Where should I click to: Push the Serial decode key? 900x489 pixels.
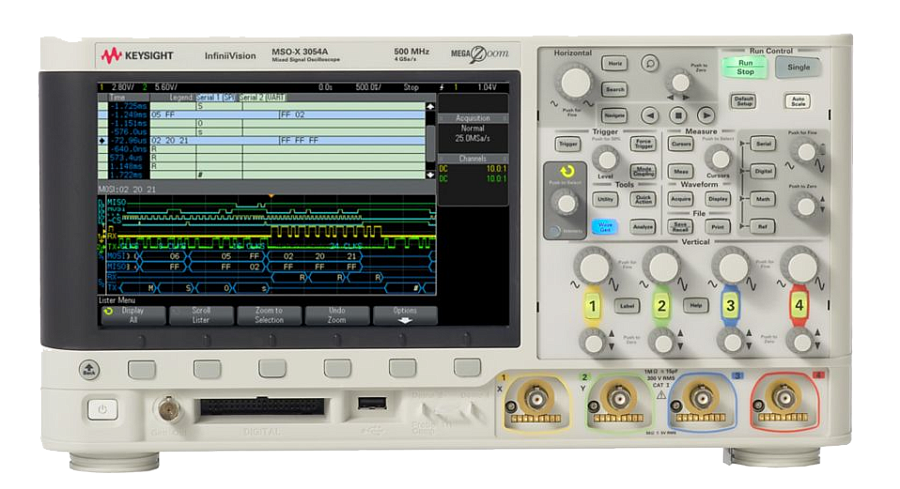763,144
